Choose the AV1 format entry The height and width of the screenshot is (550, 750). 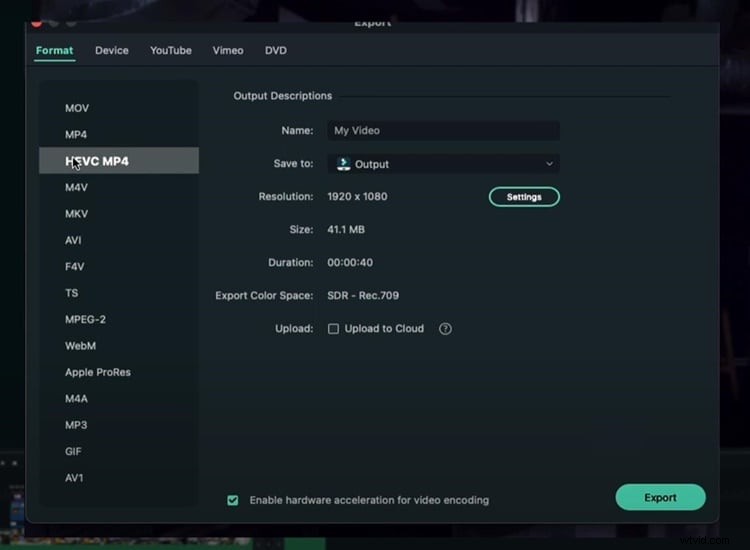75,478
